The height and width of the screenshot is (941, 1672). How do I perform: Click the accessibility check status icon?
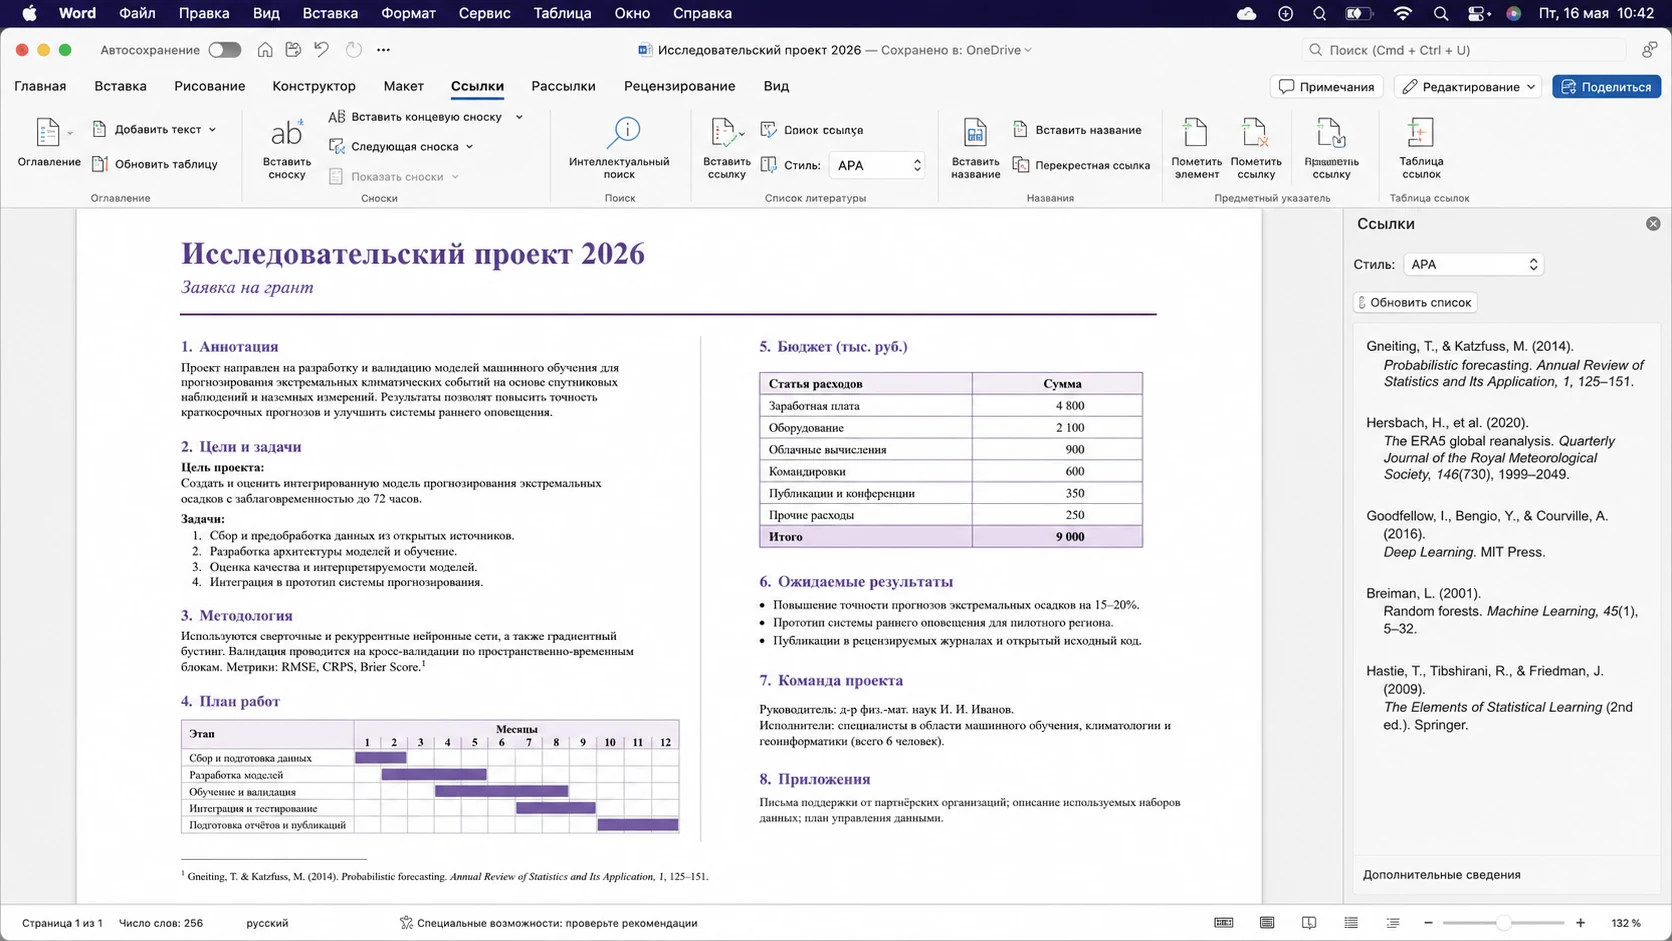click(x=406, y=923)
